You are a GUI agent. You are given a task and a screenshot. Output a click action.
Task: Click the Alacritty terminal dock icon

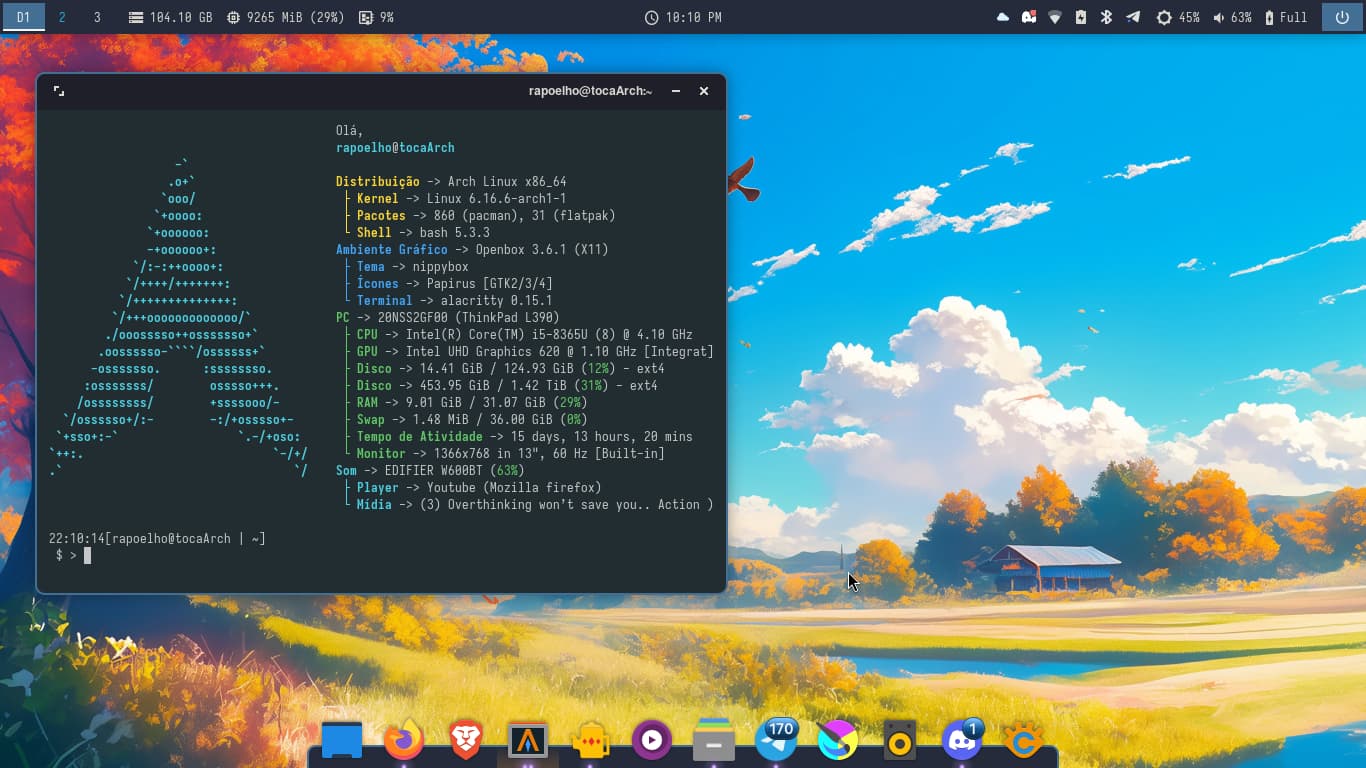click(528, 741)
